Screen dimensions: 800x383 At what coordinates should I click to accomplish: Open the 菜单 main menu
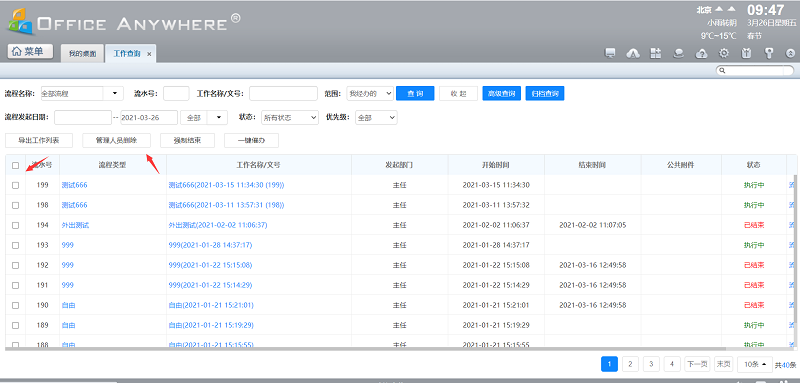(x=30, y=52)
